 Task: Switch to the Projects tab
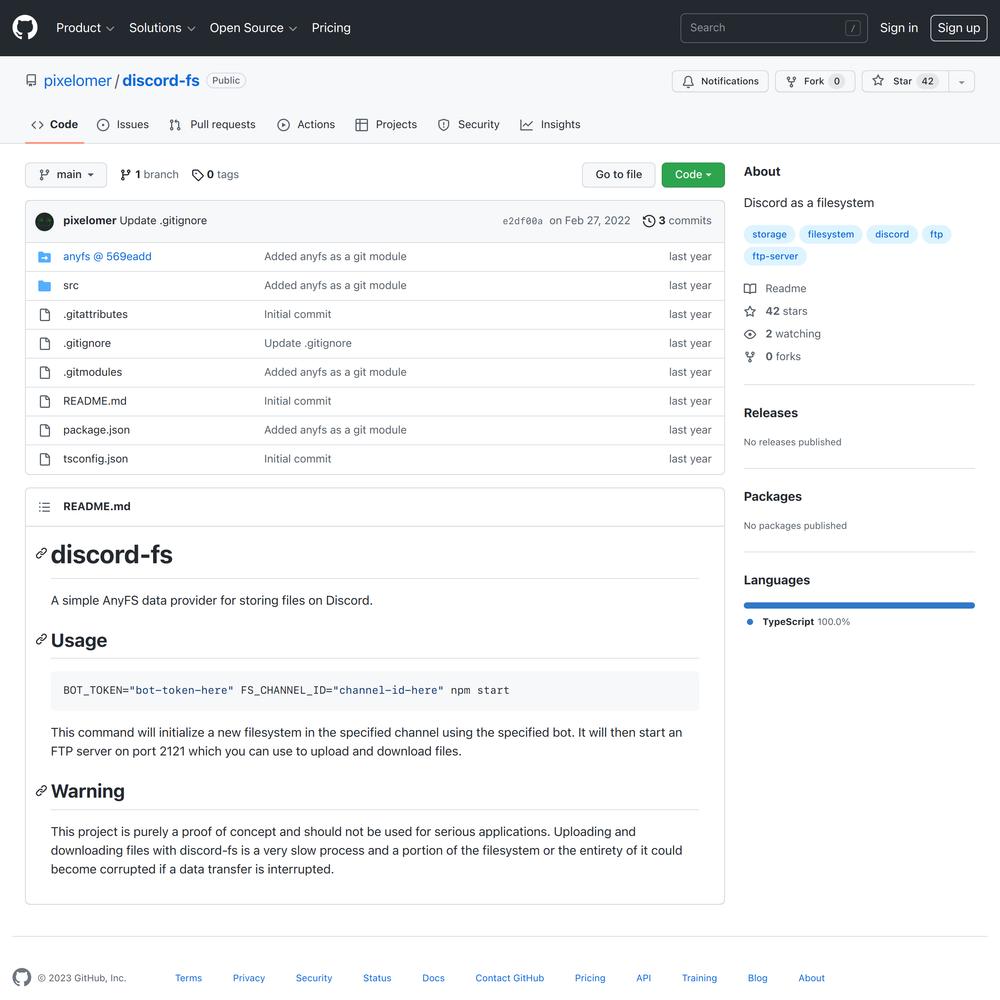[x=386, y=125]
